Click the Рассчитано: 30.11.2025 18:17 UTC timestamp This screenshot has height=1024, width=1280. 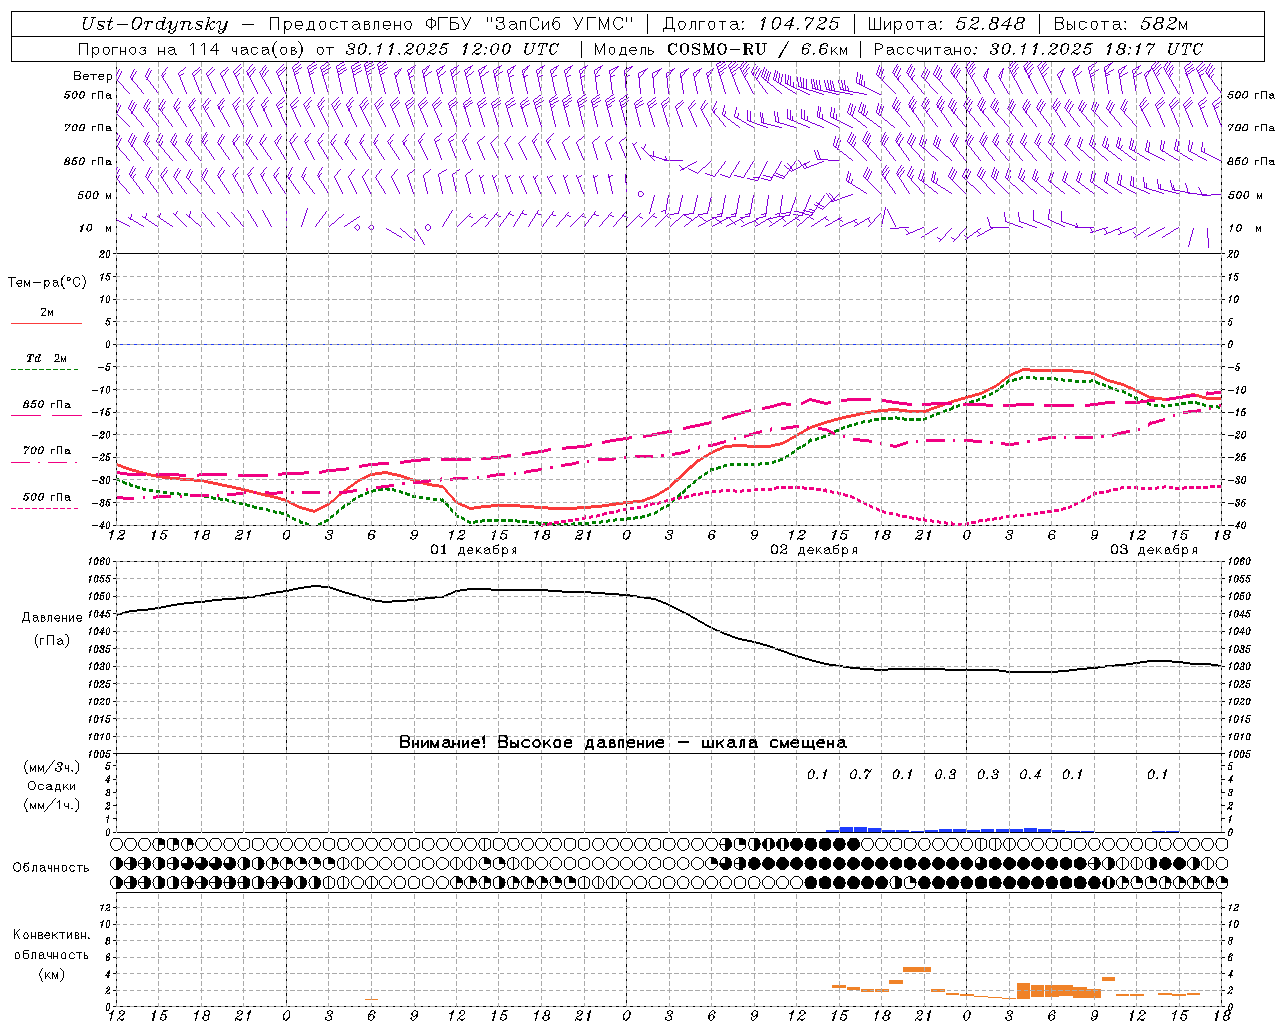pos(1038,49)
